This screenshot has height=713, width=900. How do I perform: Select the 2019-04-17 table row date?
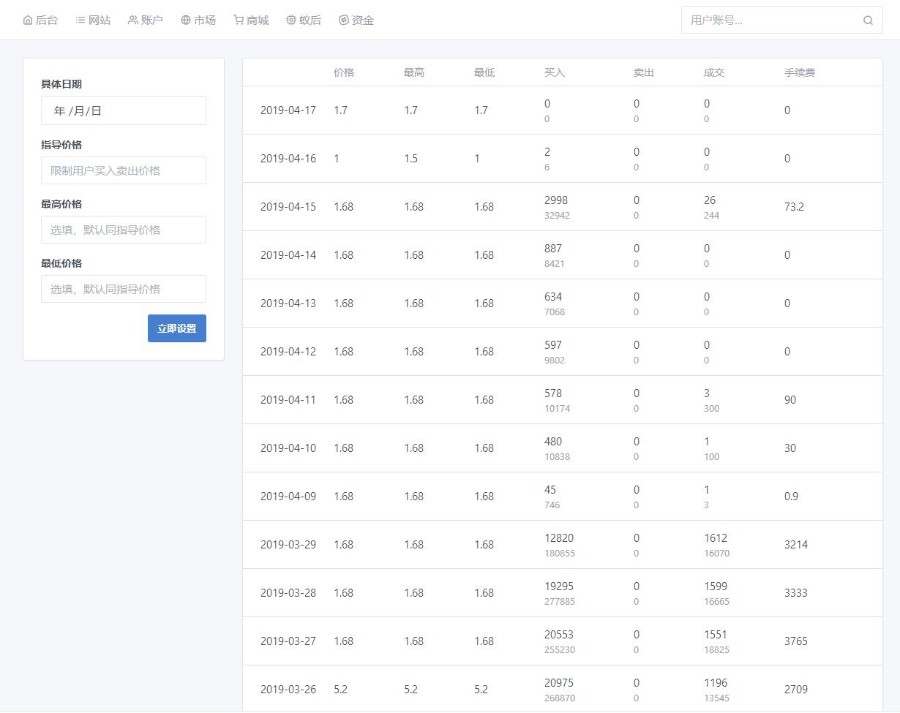288,110
